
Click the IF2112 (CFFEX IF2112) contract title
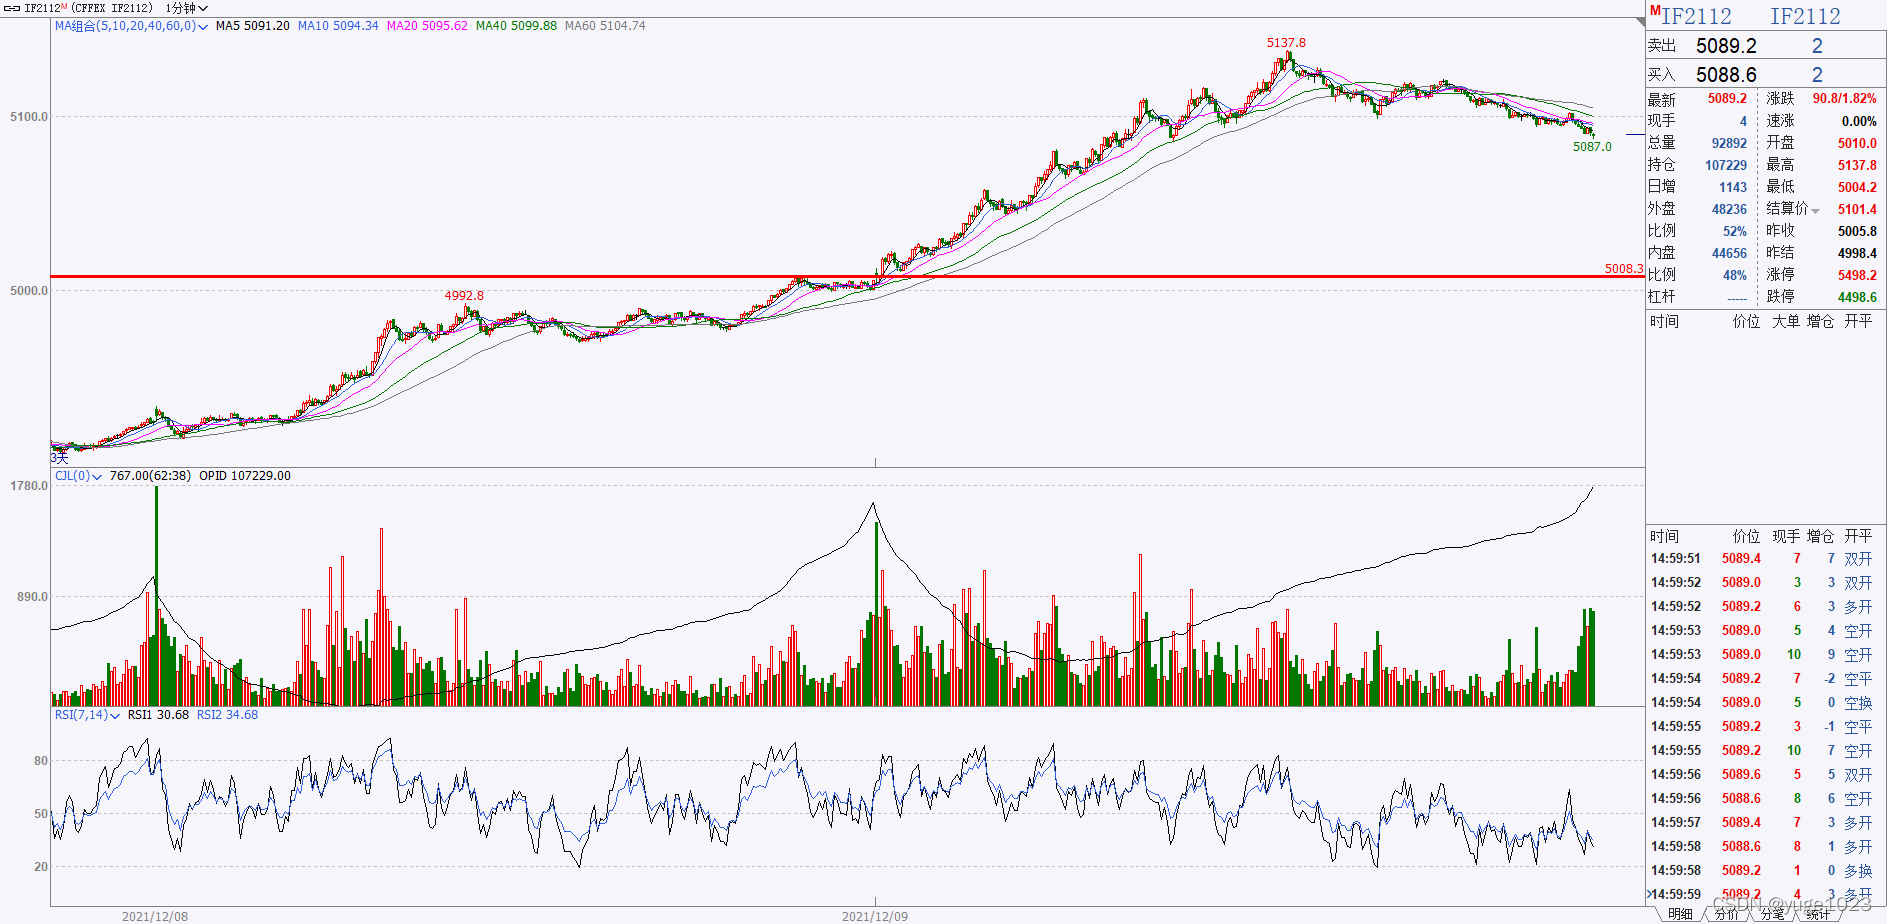coord(88,8)
